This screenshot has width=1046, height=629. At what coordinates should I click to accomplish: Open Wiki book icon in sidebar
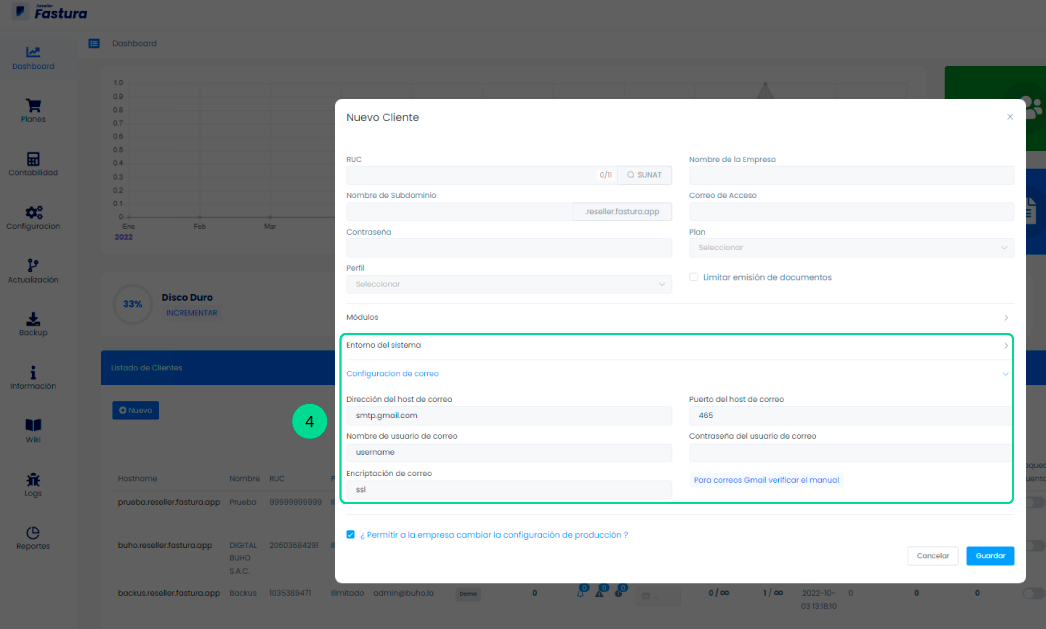coord(33,425)
